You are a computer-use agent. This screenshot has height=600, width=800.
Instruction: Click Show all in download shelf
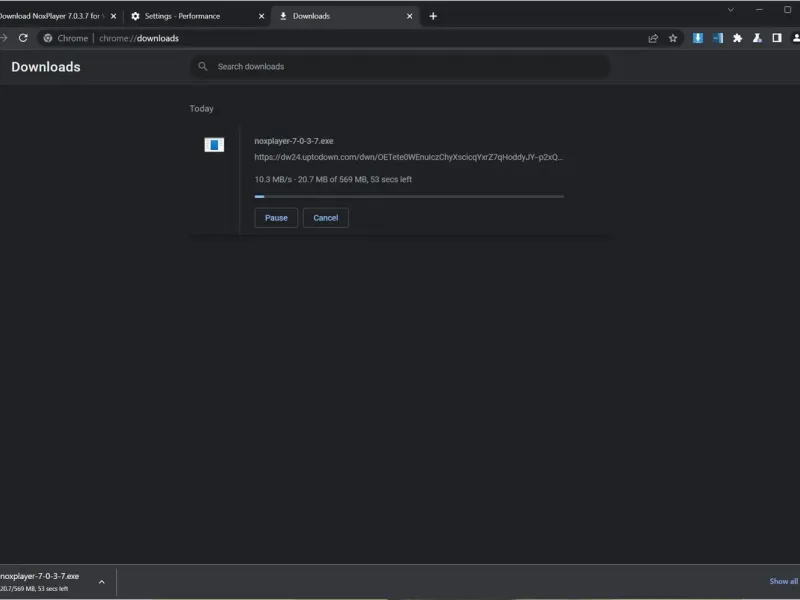(x=784, y=581)
